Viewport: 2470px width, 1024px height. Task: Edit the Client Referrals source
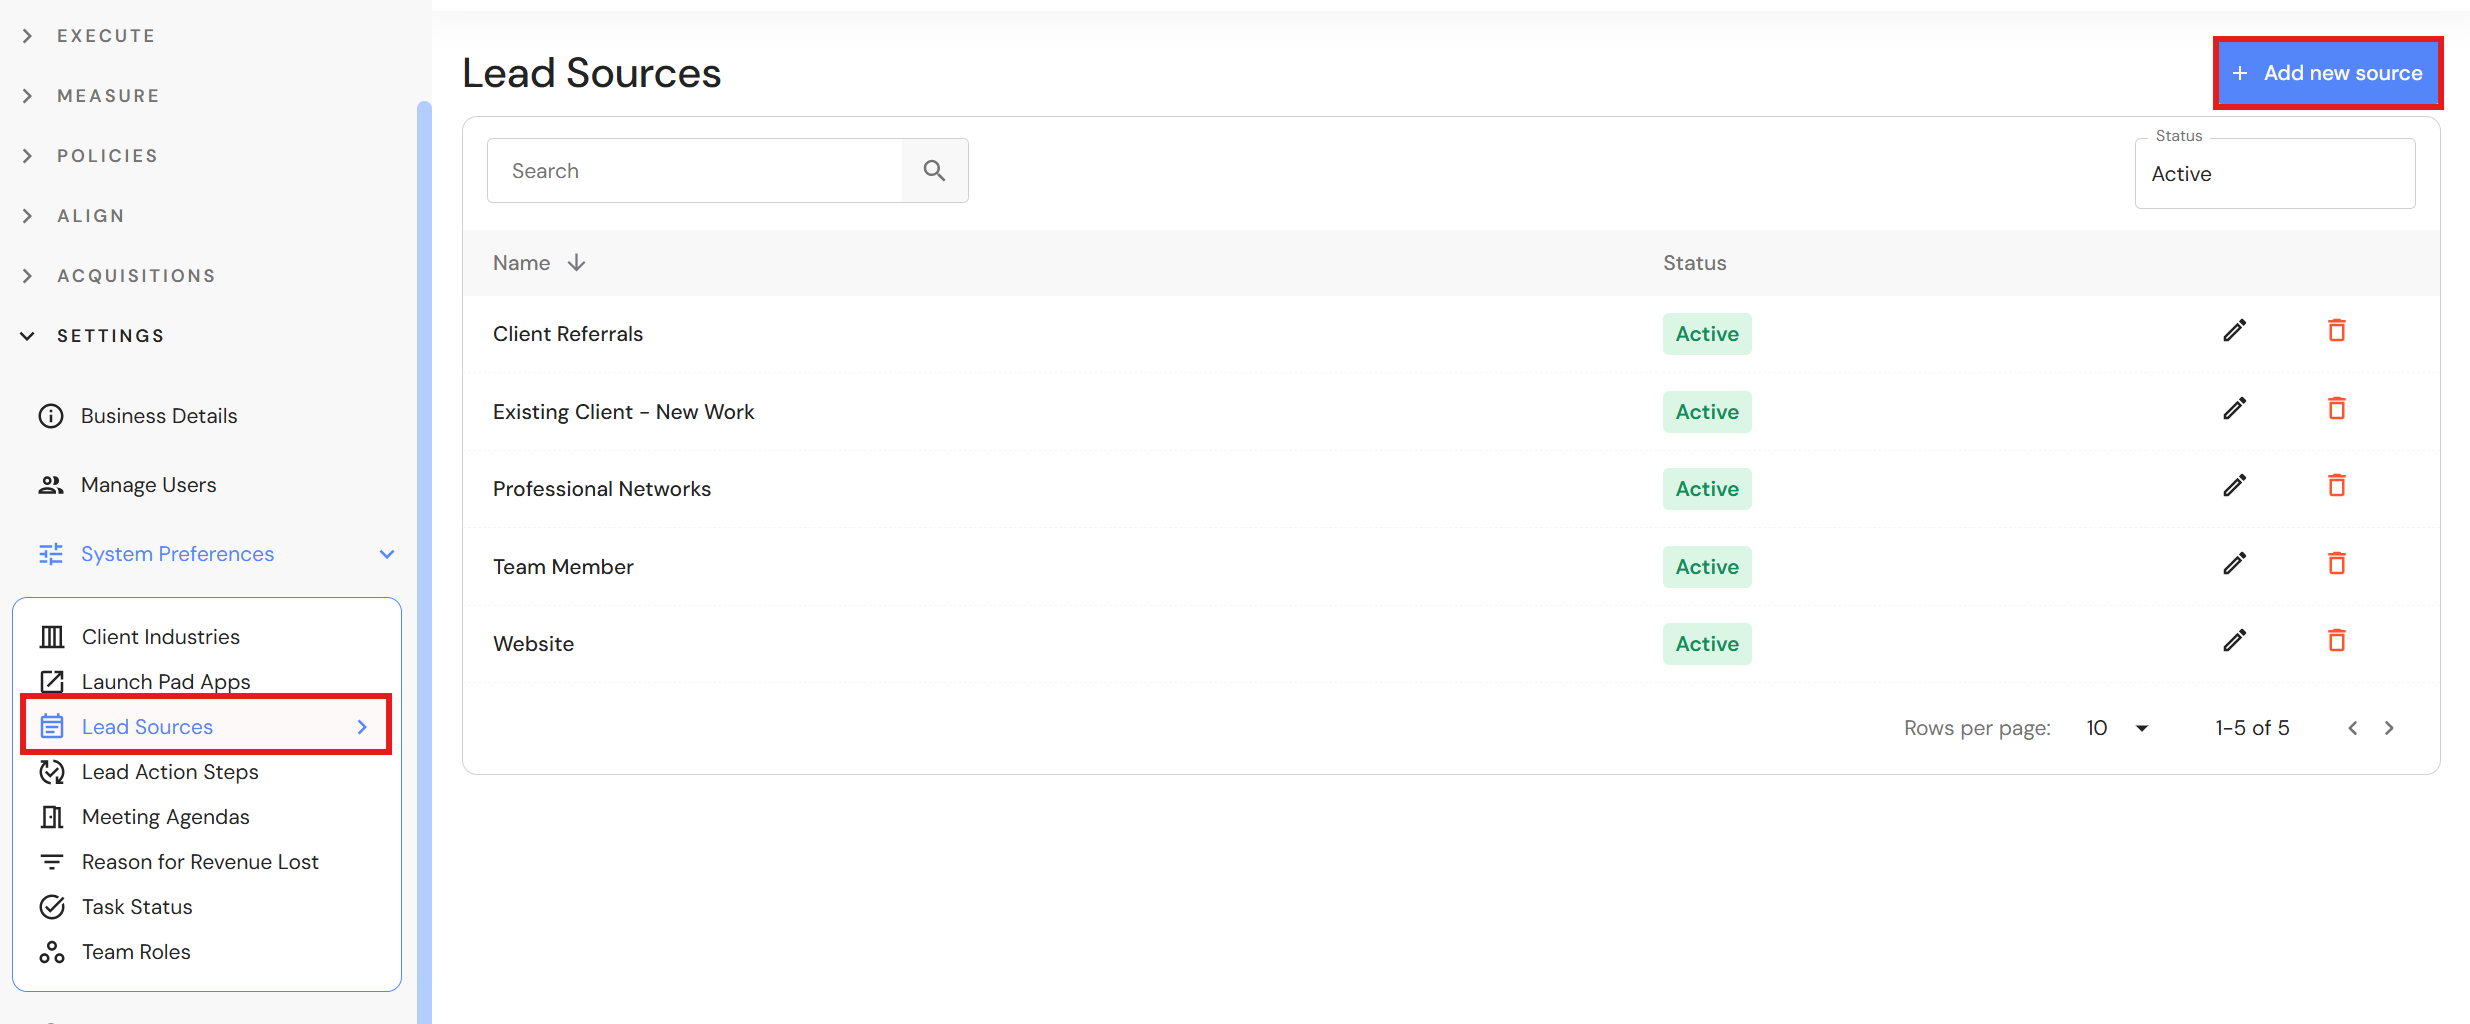[x=2234, y=331]
